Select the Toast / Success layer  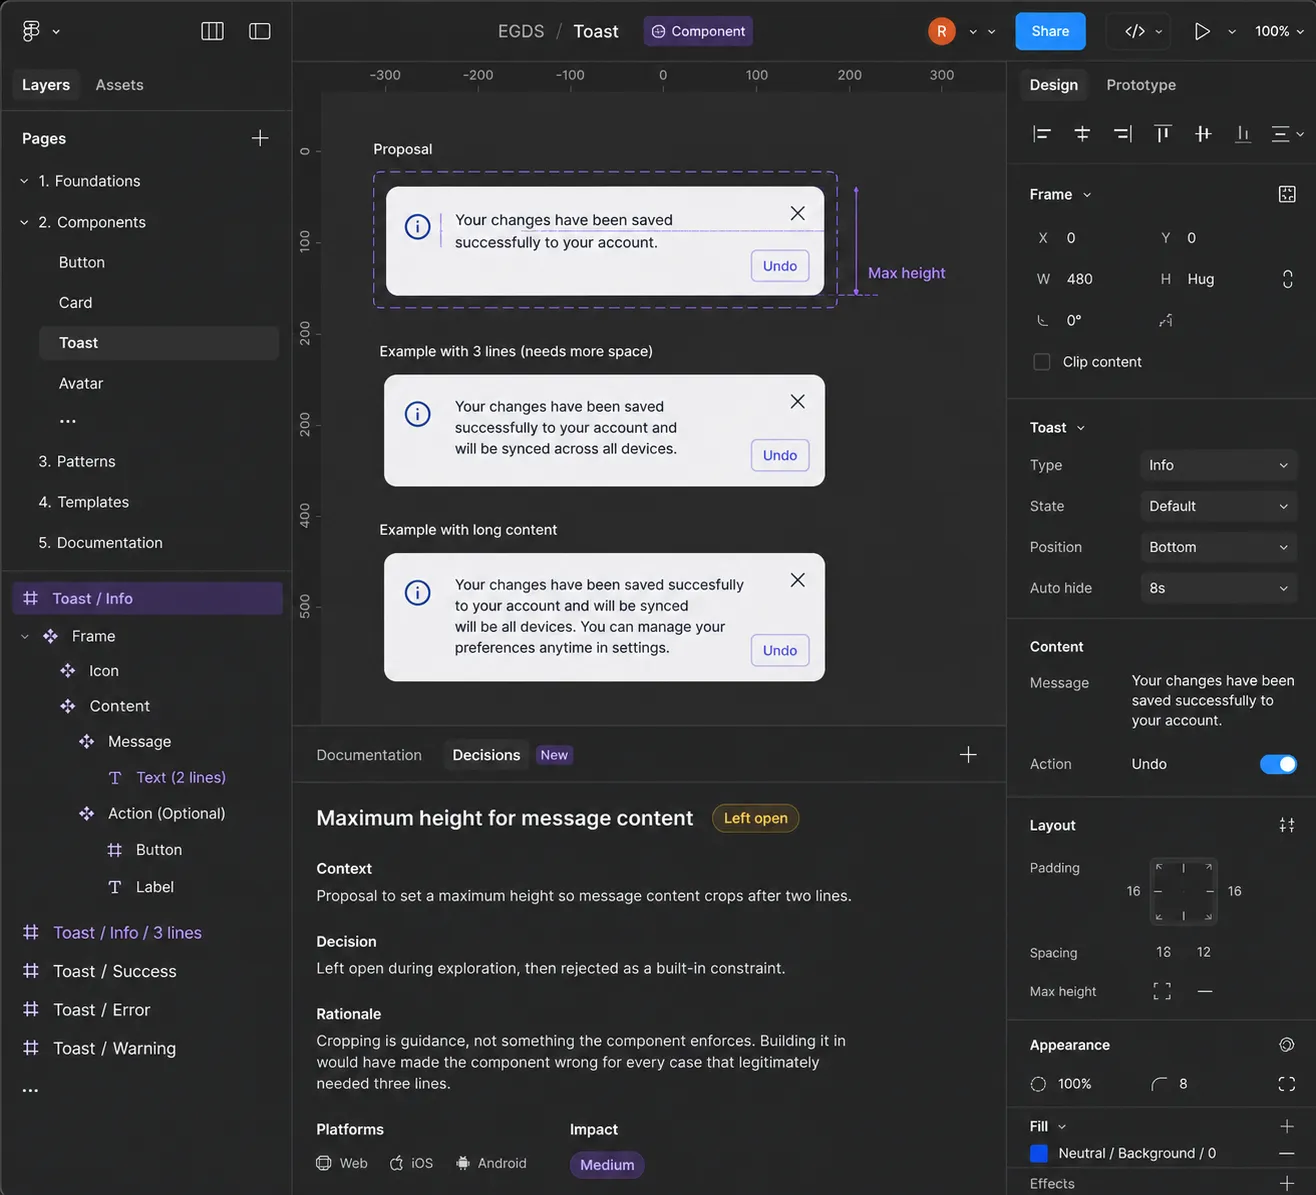point(114,971)
